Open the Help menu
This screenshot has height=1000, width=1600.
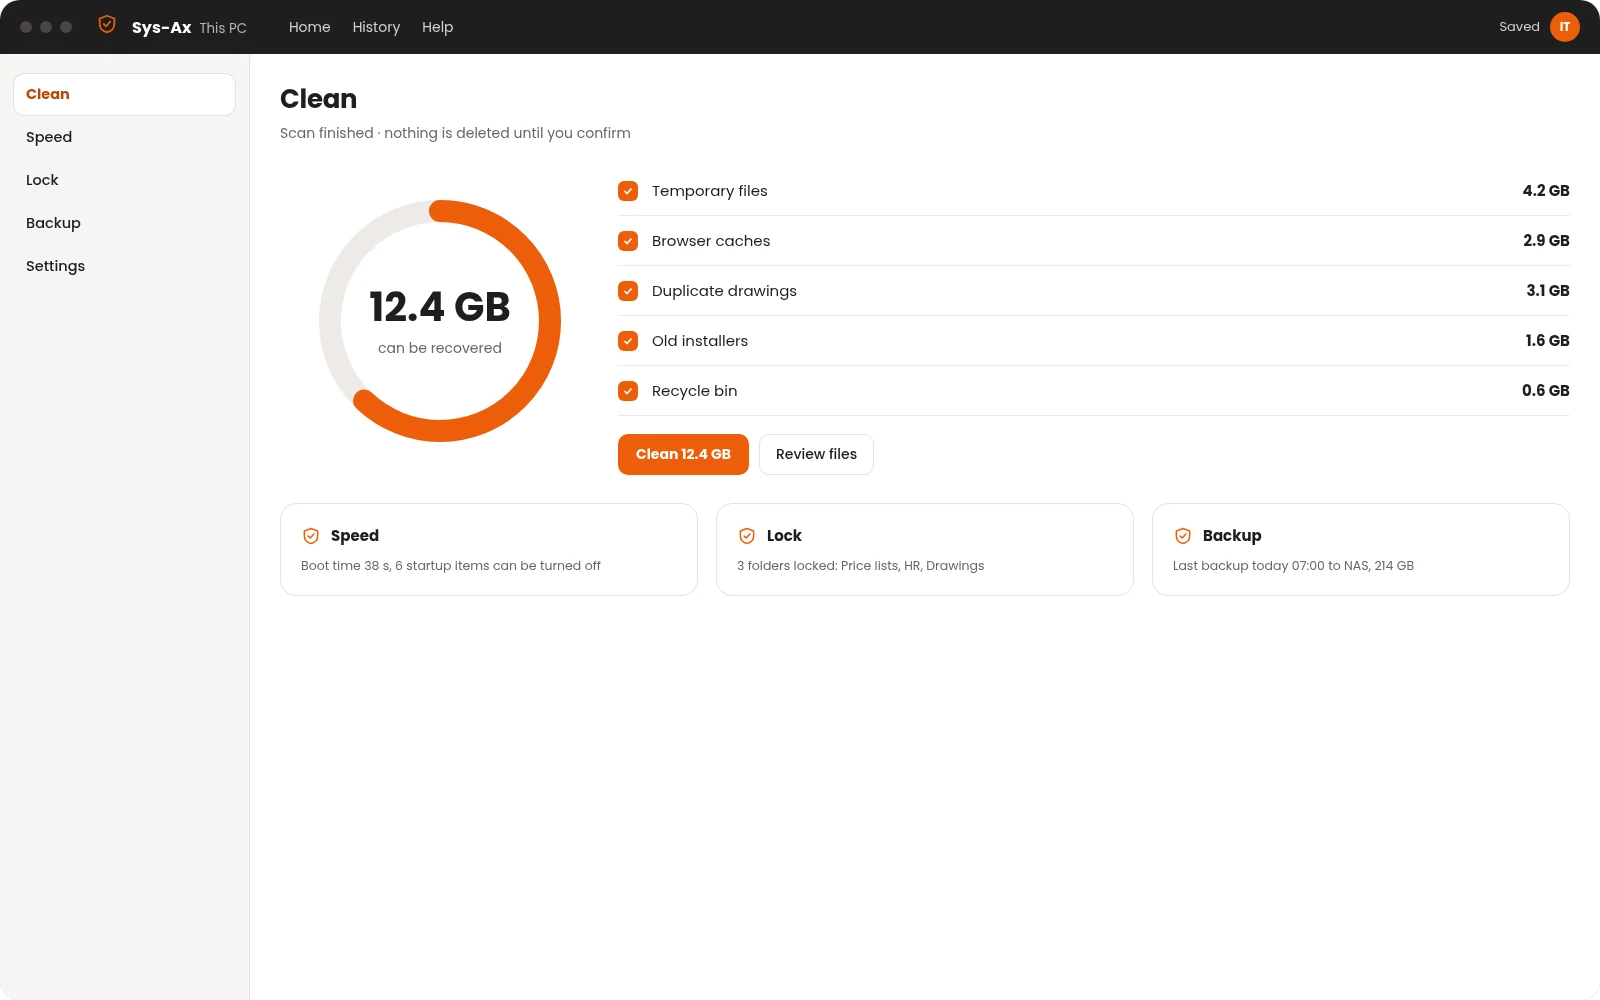[x=437, y=27]
